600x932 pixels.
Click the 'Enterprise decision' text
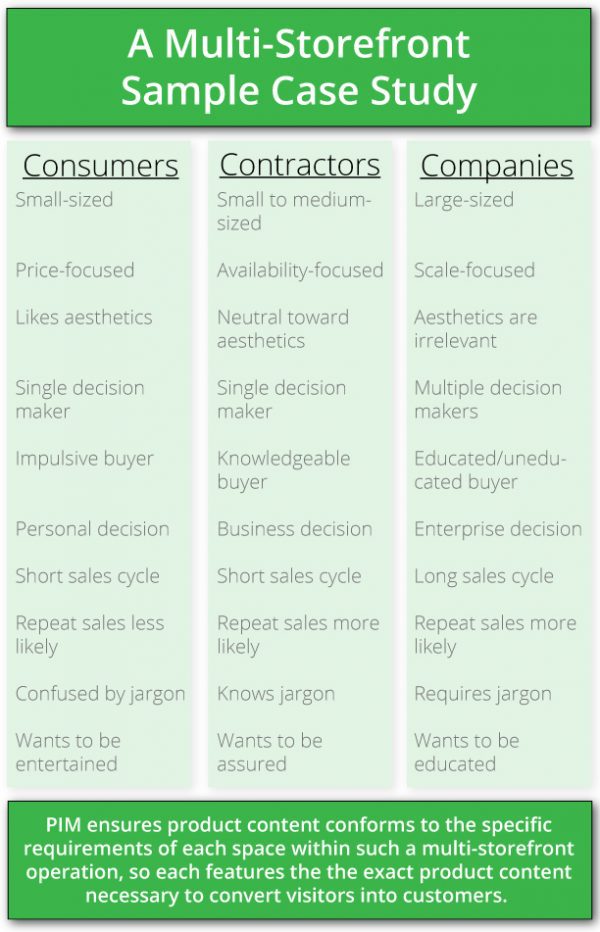[x=497, y=529]
